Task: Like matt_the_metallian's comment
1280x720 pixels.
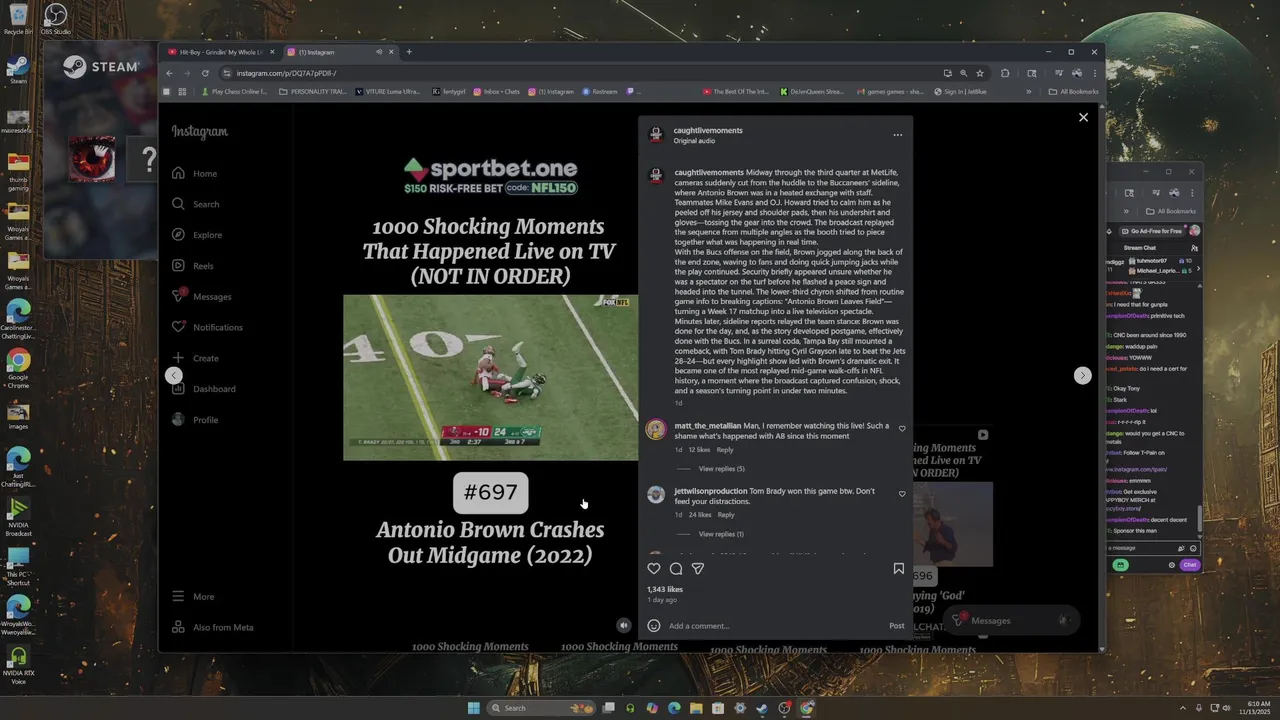Action: [x=902, y=429]
